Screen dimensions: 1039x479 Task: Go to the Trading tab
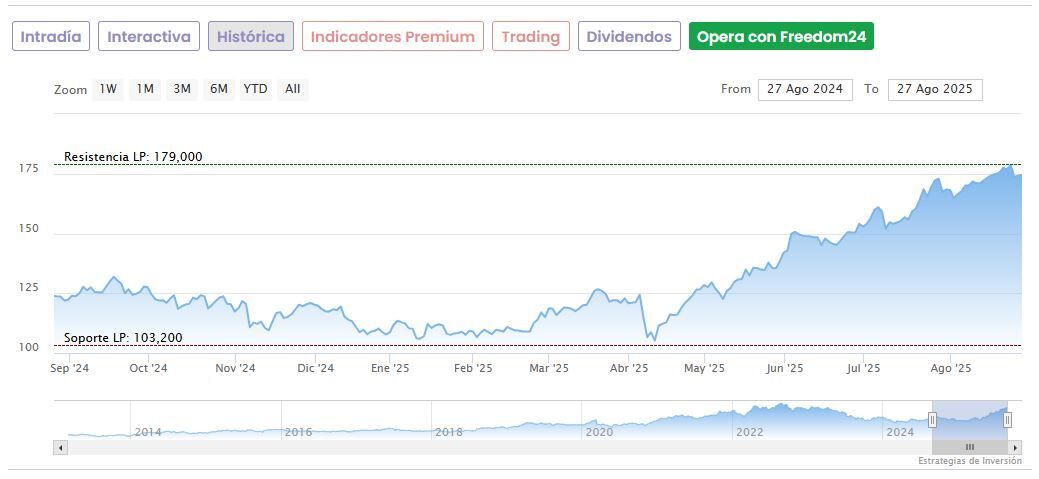(530, 37)
